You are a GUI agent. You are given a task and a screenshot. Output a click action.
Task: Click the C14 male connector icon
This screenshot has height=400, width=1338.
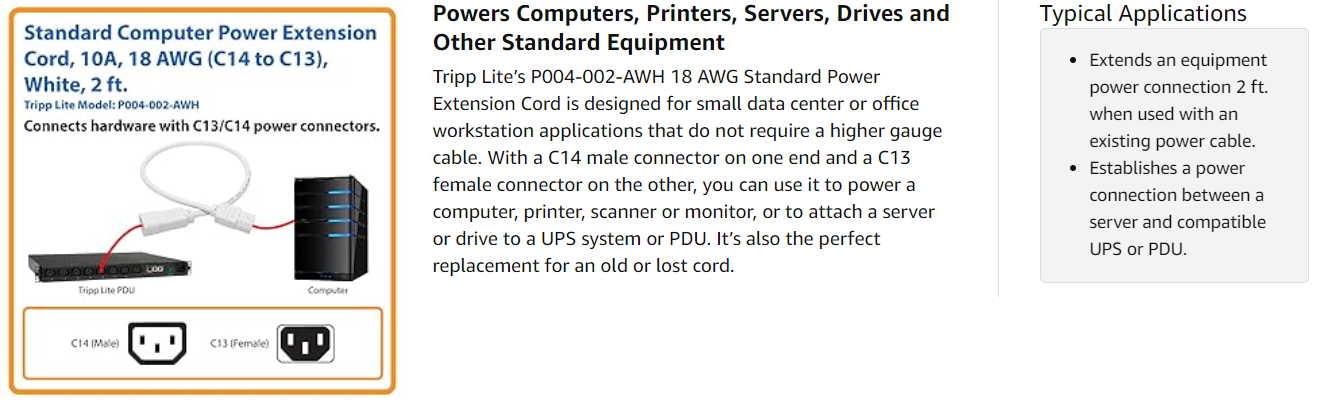(158, 345)
